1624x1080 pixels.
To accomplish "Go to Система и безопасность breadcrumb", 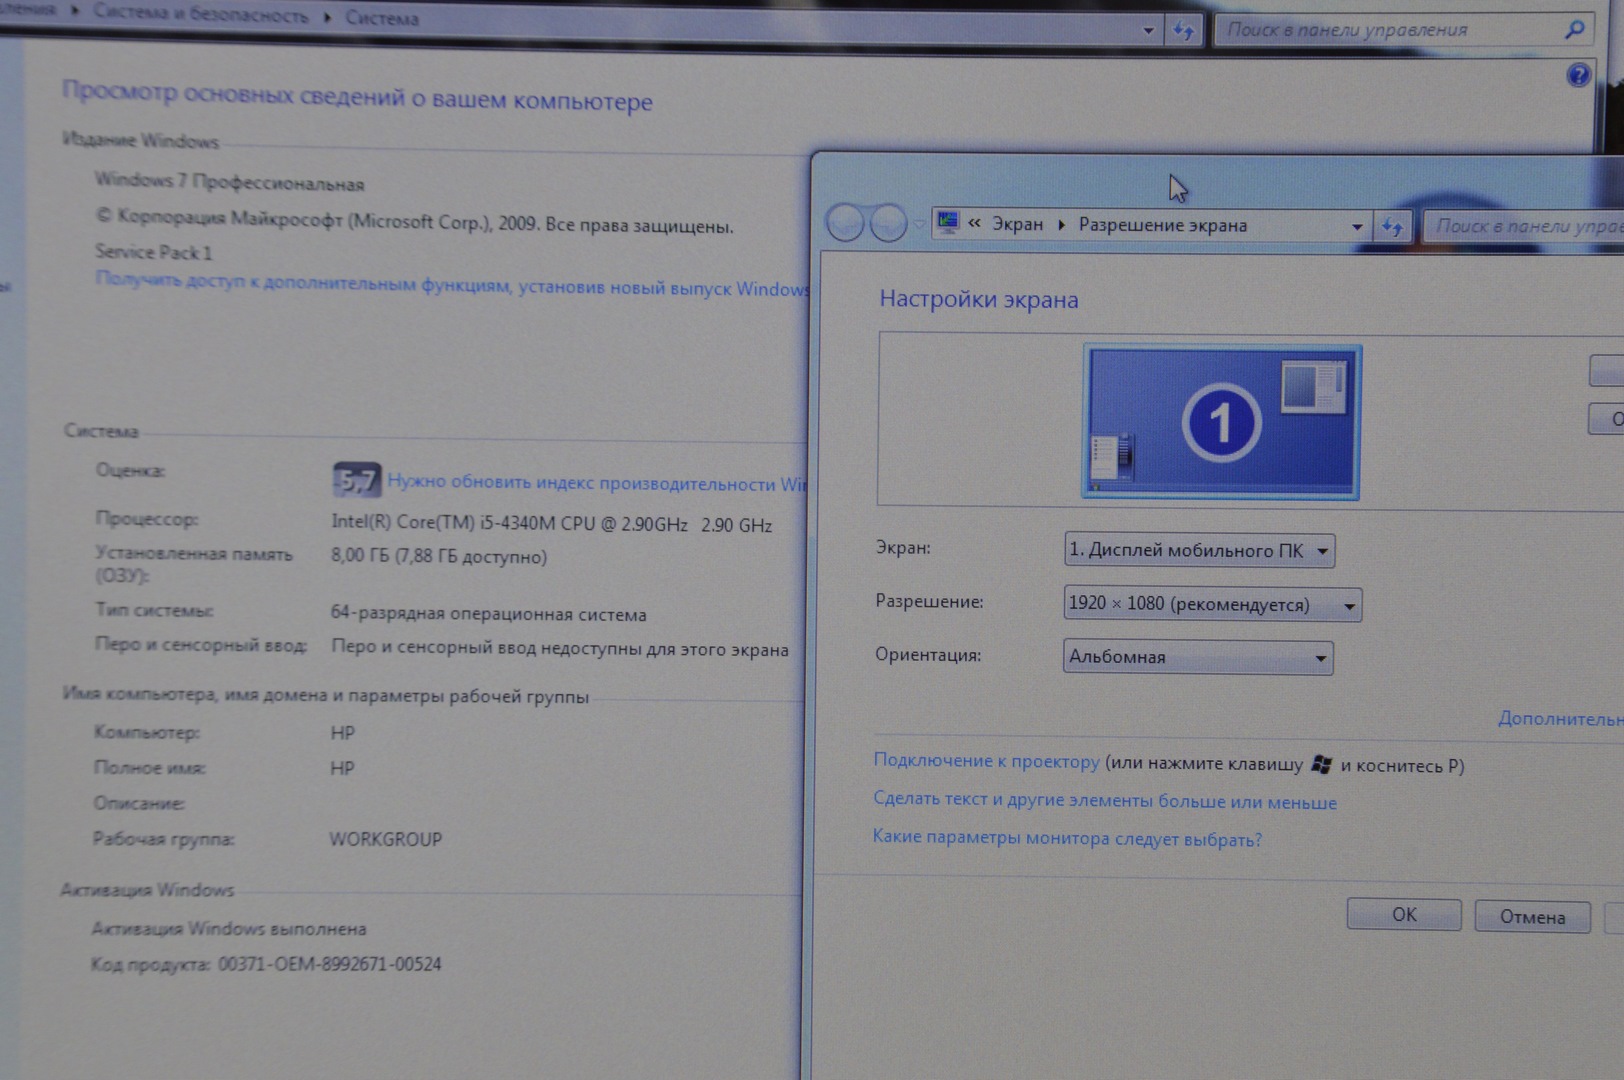I will (200, 14).
